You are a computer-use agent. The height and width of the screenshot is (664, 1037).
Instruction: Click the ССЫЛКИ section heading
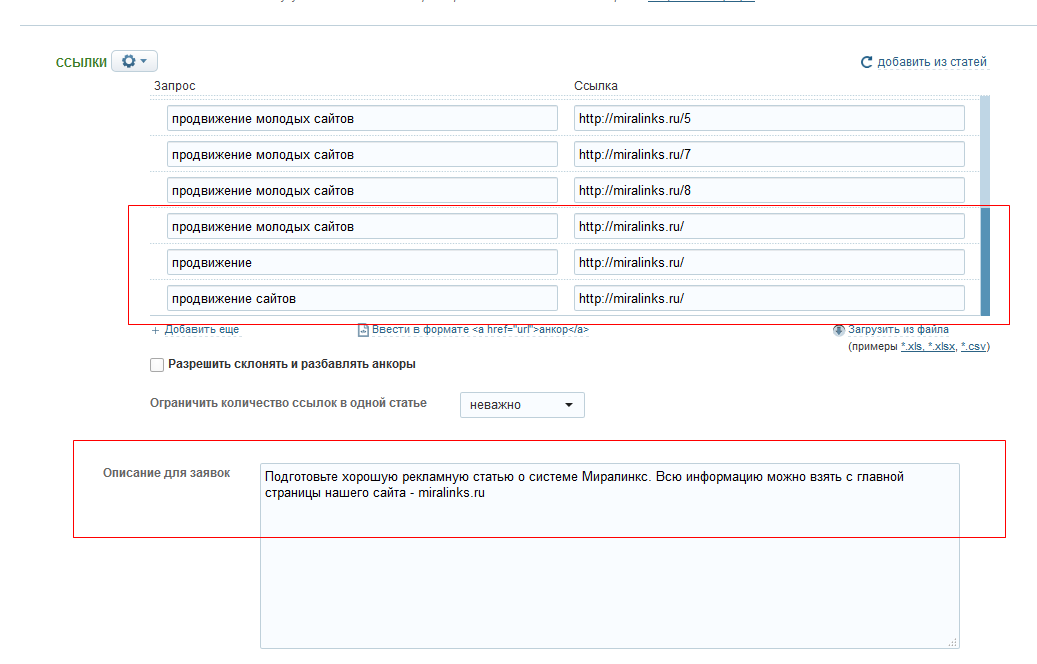(x=81, y=63)
